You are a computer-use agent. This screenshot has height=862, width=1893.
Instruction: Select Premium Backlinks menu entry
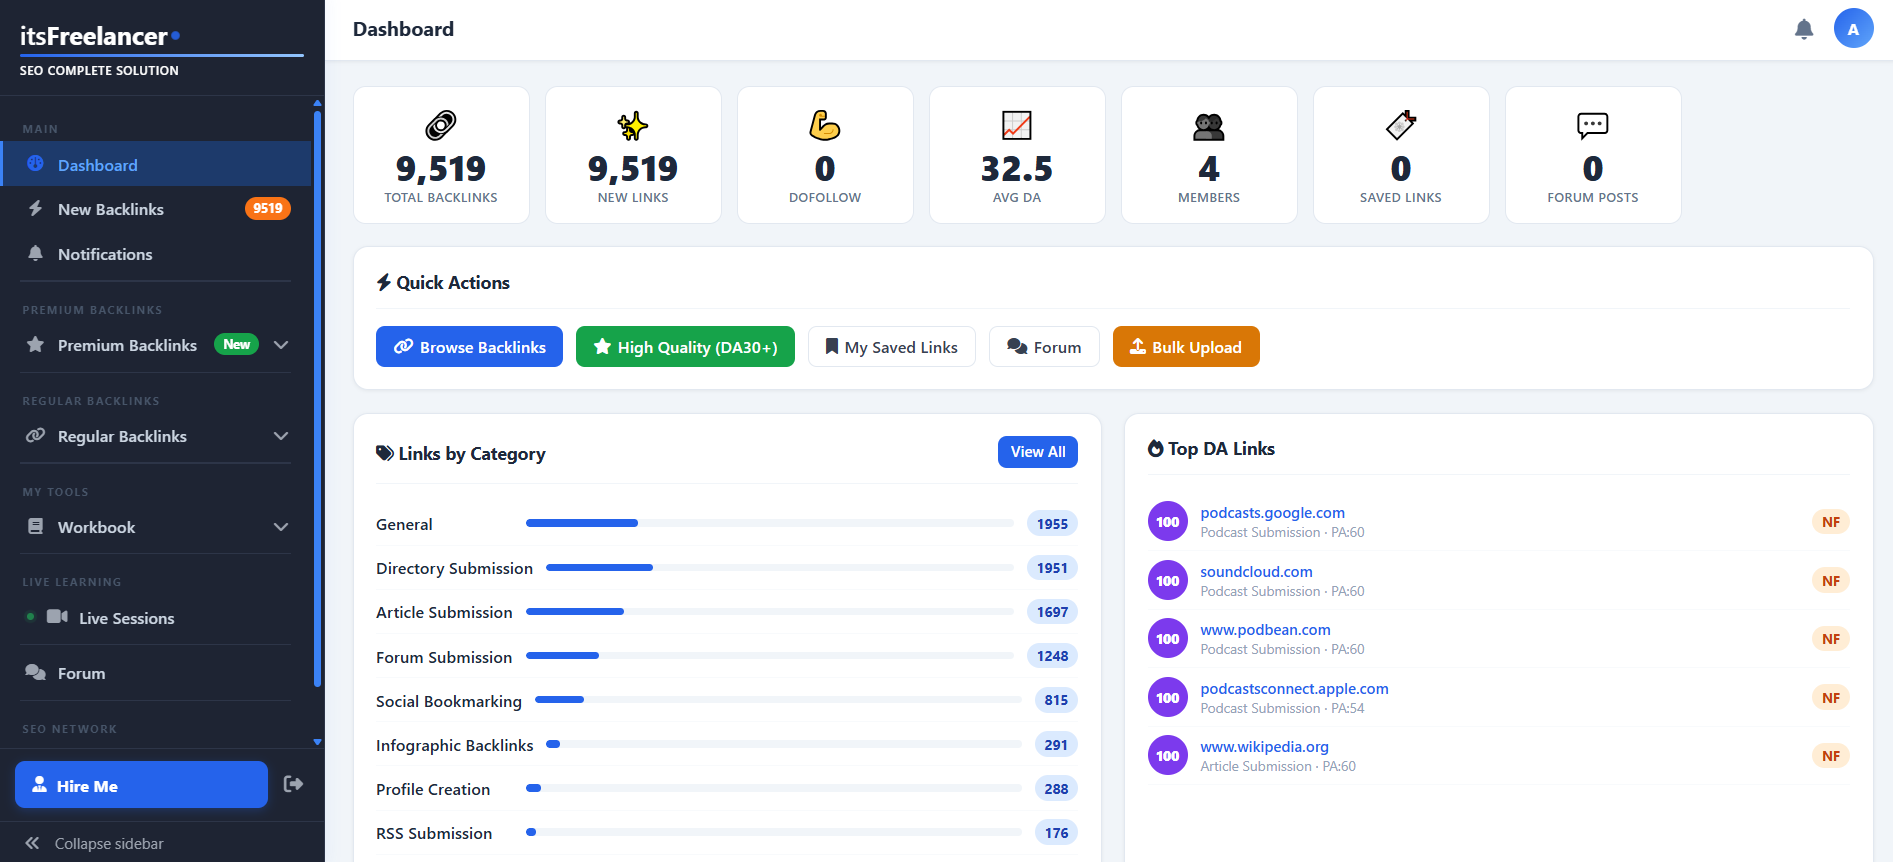[156, 345]
